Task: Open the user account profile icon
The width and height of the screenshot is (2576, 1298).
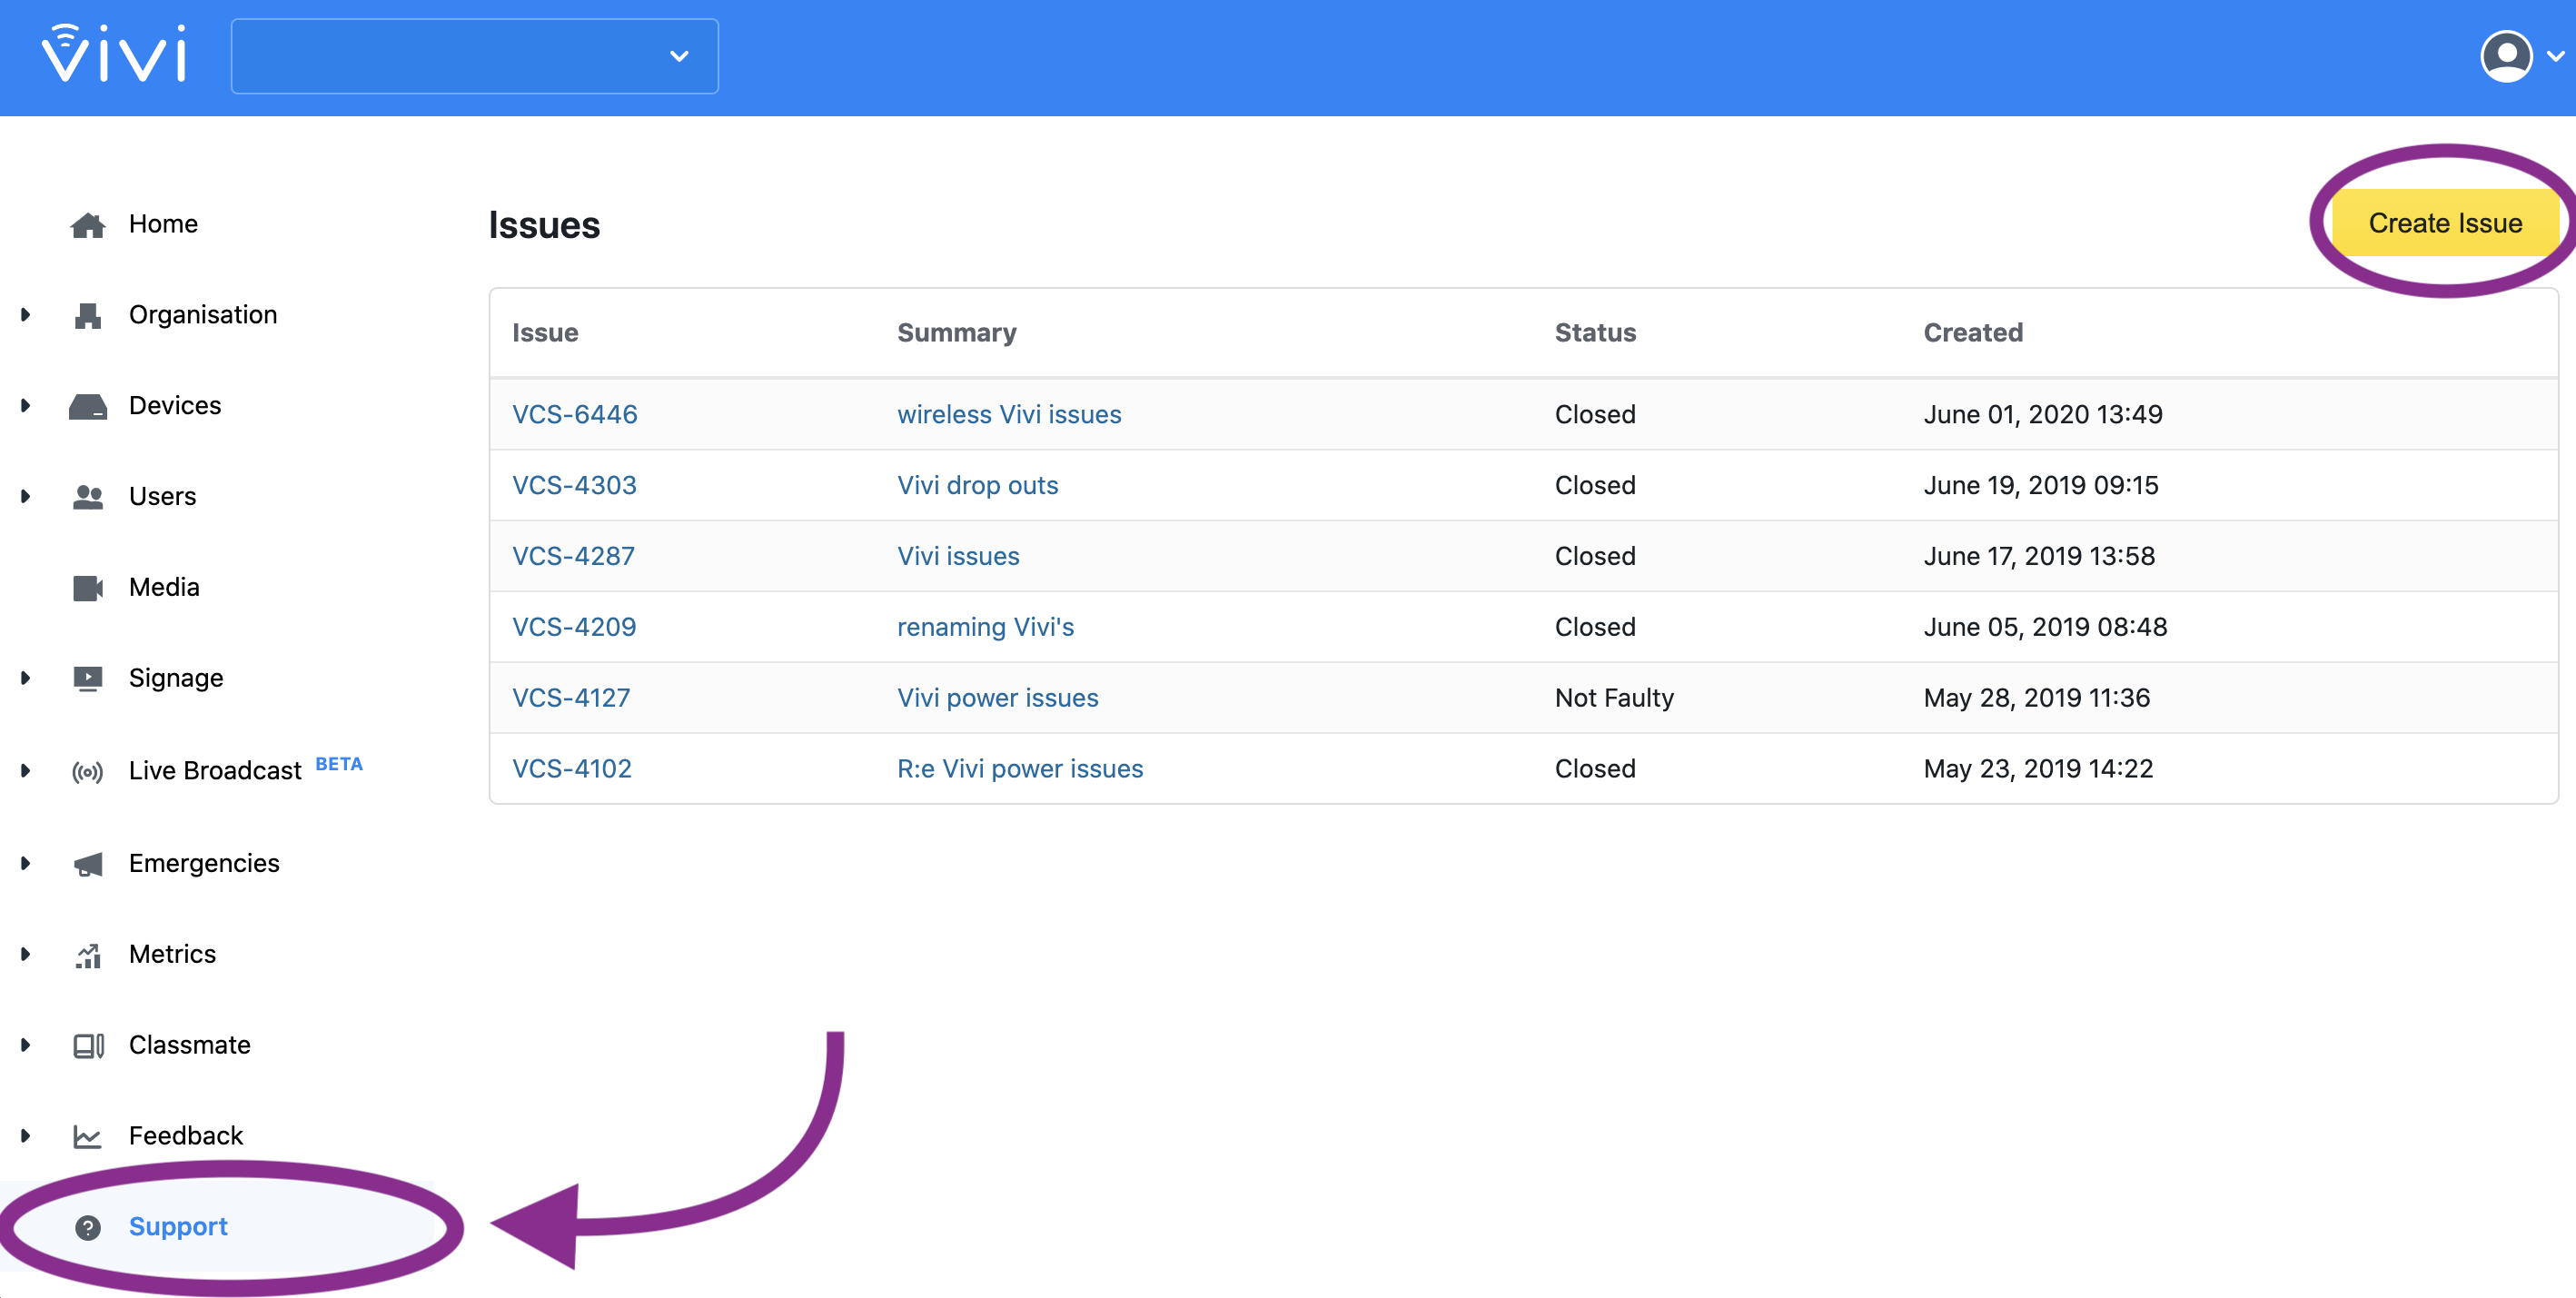Action: point(2506,56)
